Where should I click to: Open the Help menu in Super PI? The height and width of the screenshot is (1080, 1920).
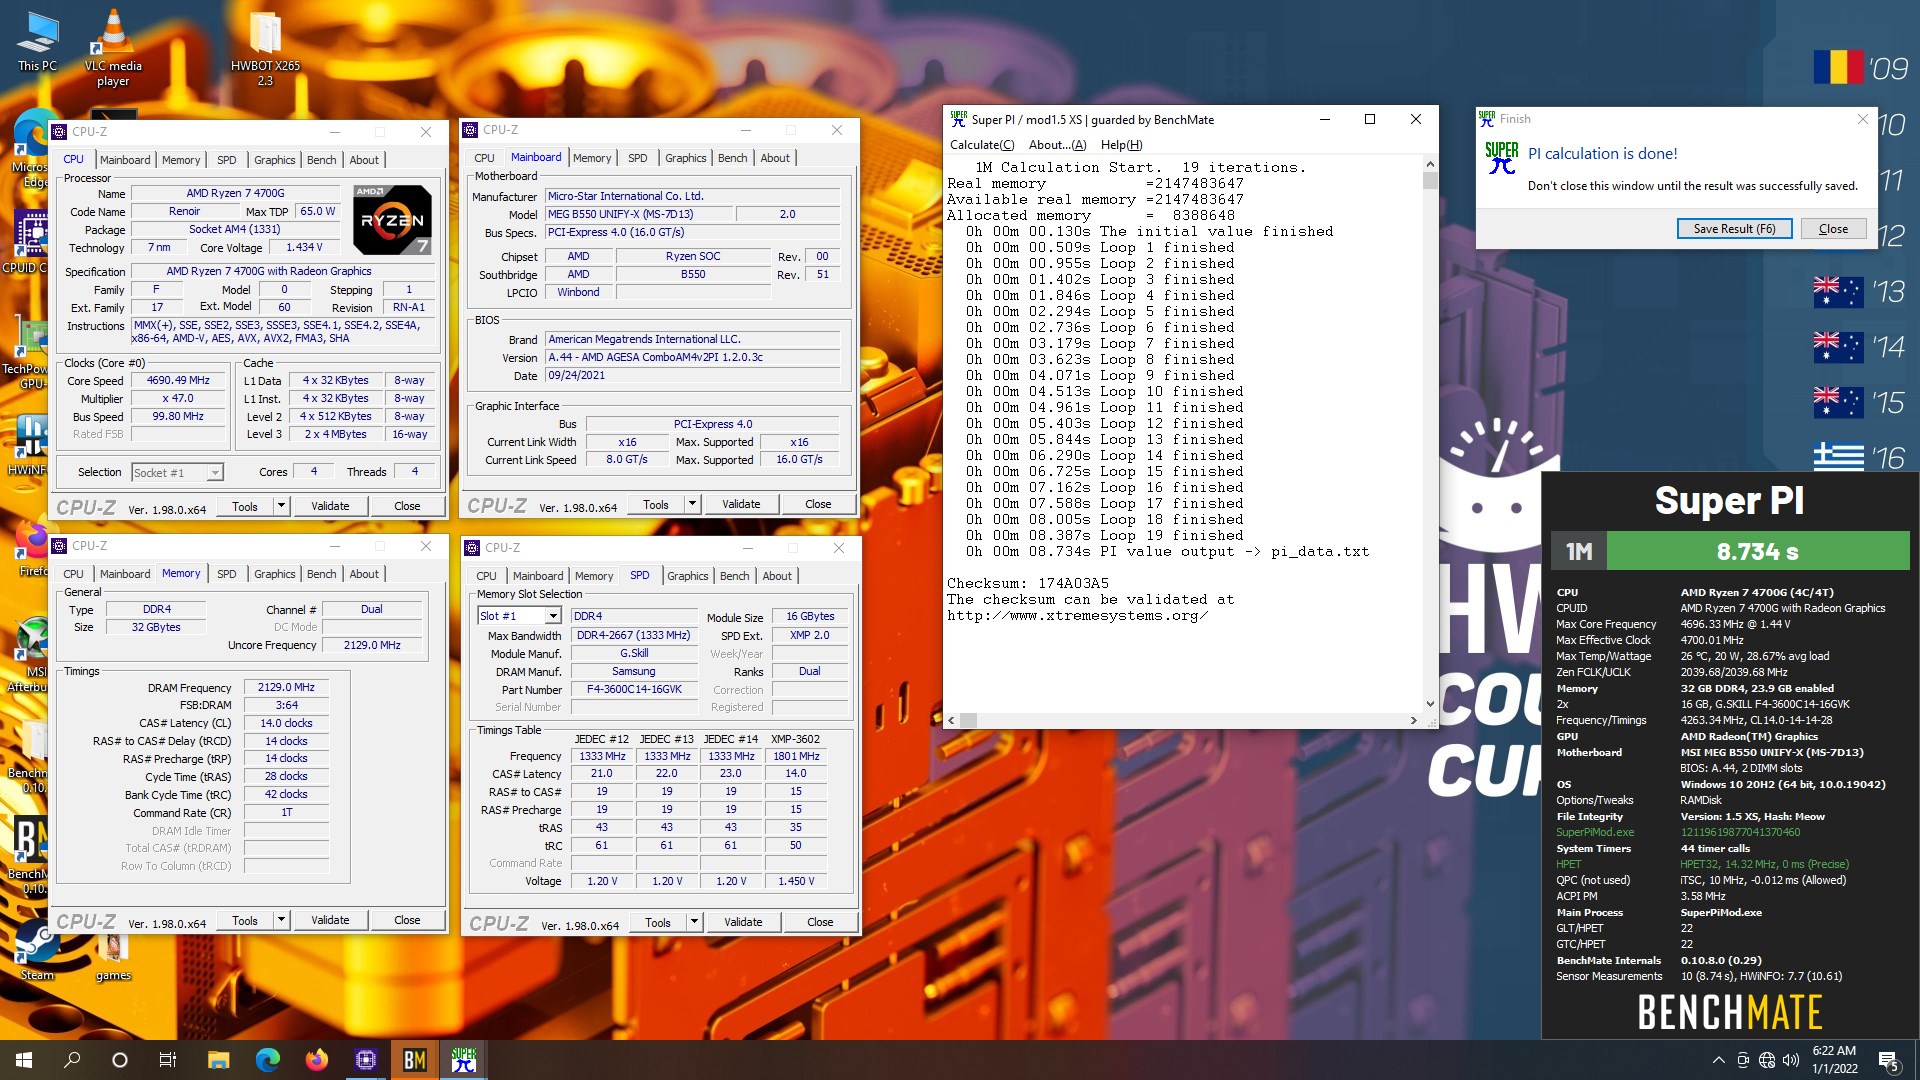pos(1121,145)
